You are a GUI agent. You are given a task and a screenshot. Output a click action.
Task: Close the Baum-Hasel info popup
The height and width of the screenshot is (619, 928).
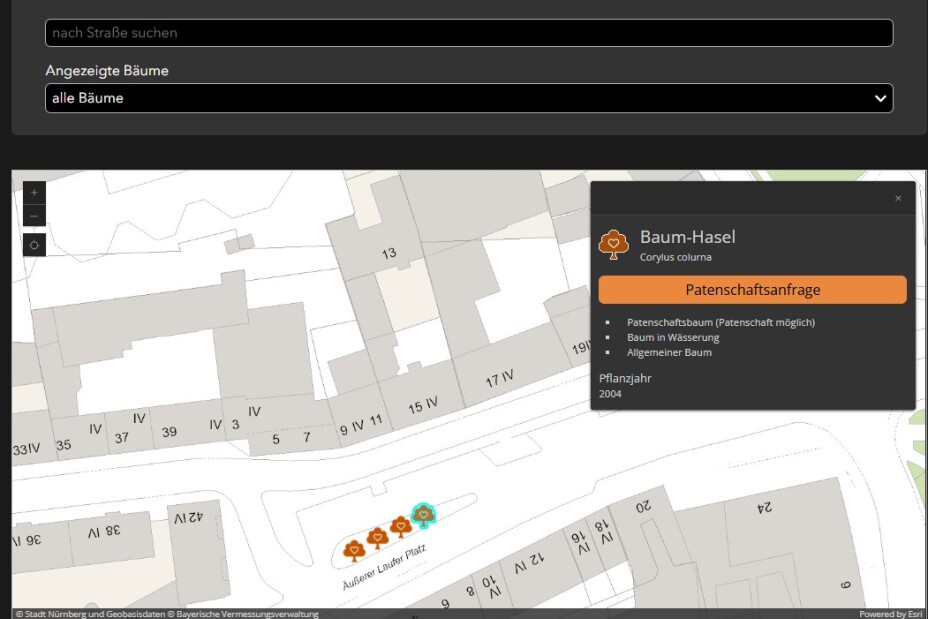[898, 198]
